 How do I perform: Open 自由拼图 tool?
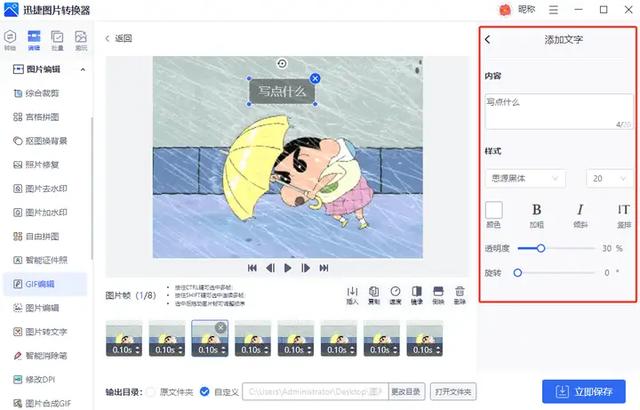pos(37,236)
